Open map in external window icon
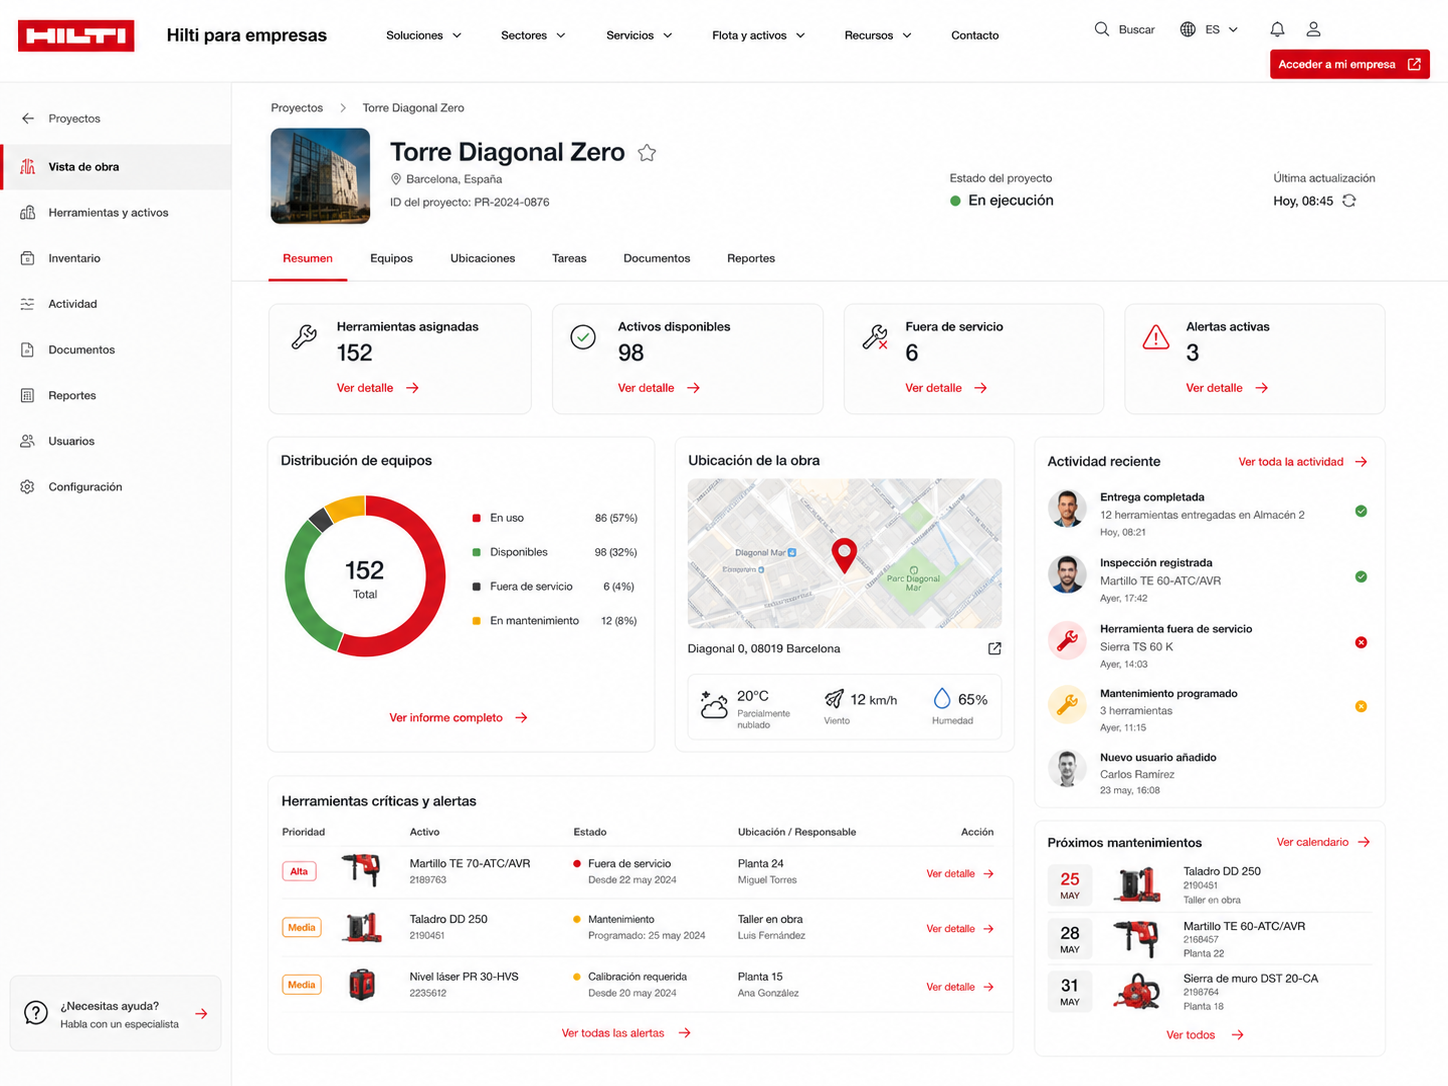The image size is (1448, 1086). click(x=994, y=649)
